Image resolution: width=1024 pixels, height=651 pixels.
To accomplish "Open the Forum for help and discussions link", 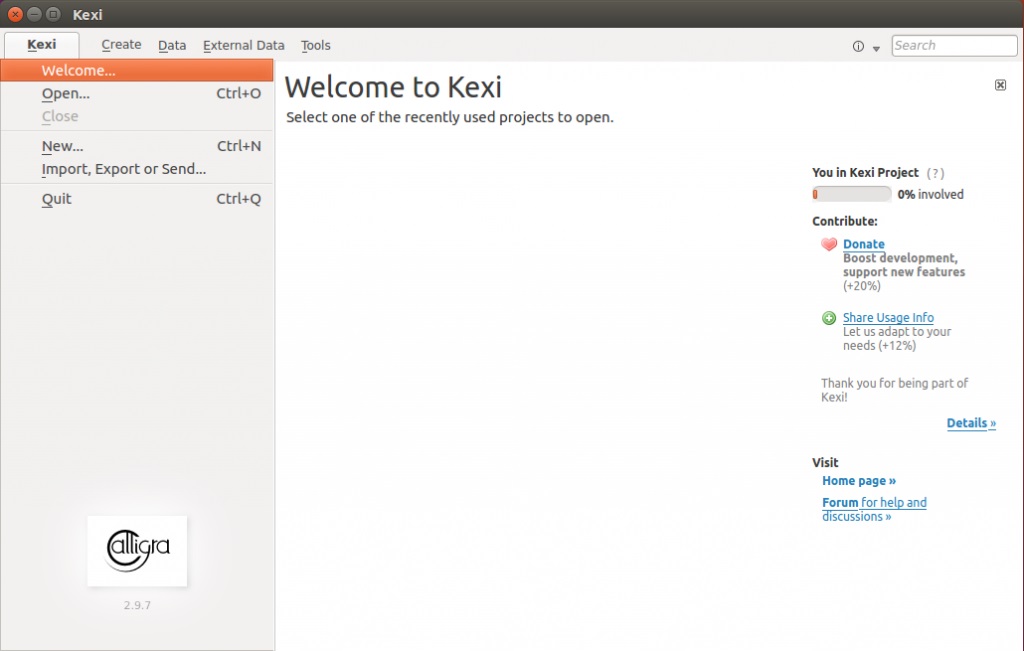I will (874, 509).
